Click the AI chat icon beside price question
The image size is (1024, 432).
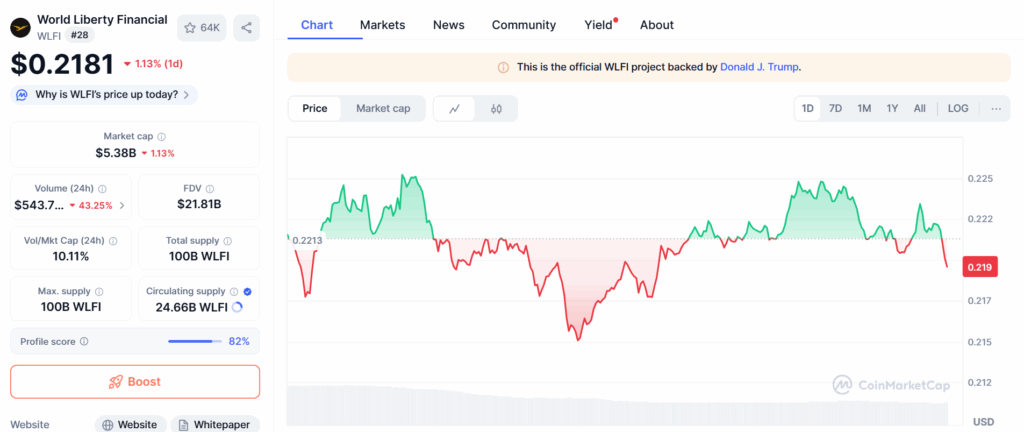[x=22, y=95]
